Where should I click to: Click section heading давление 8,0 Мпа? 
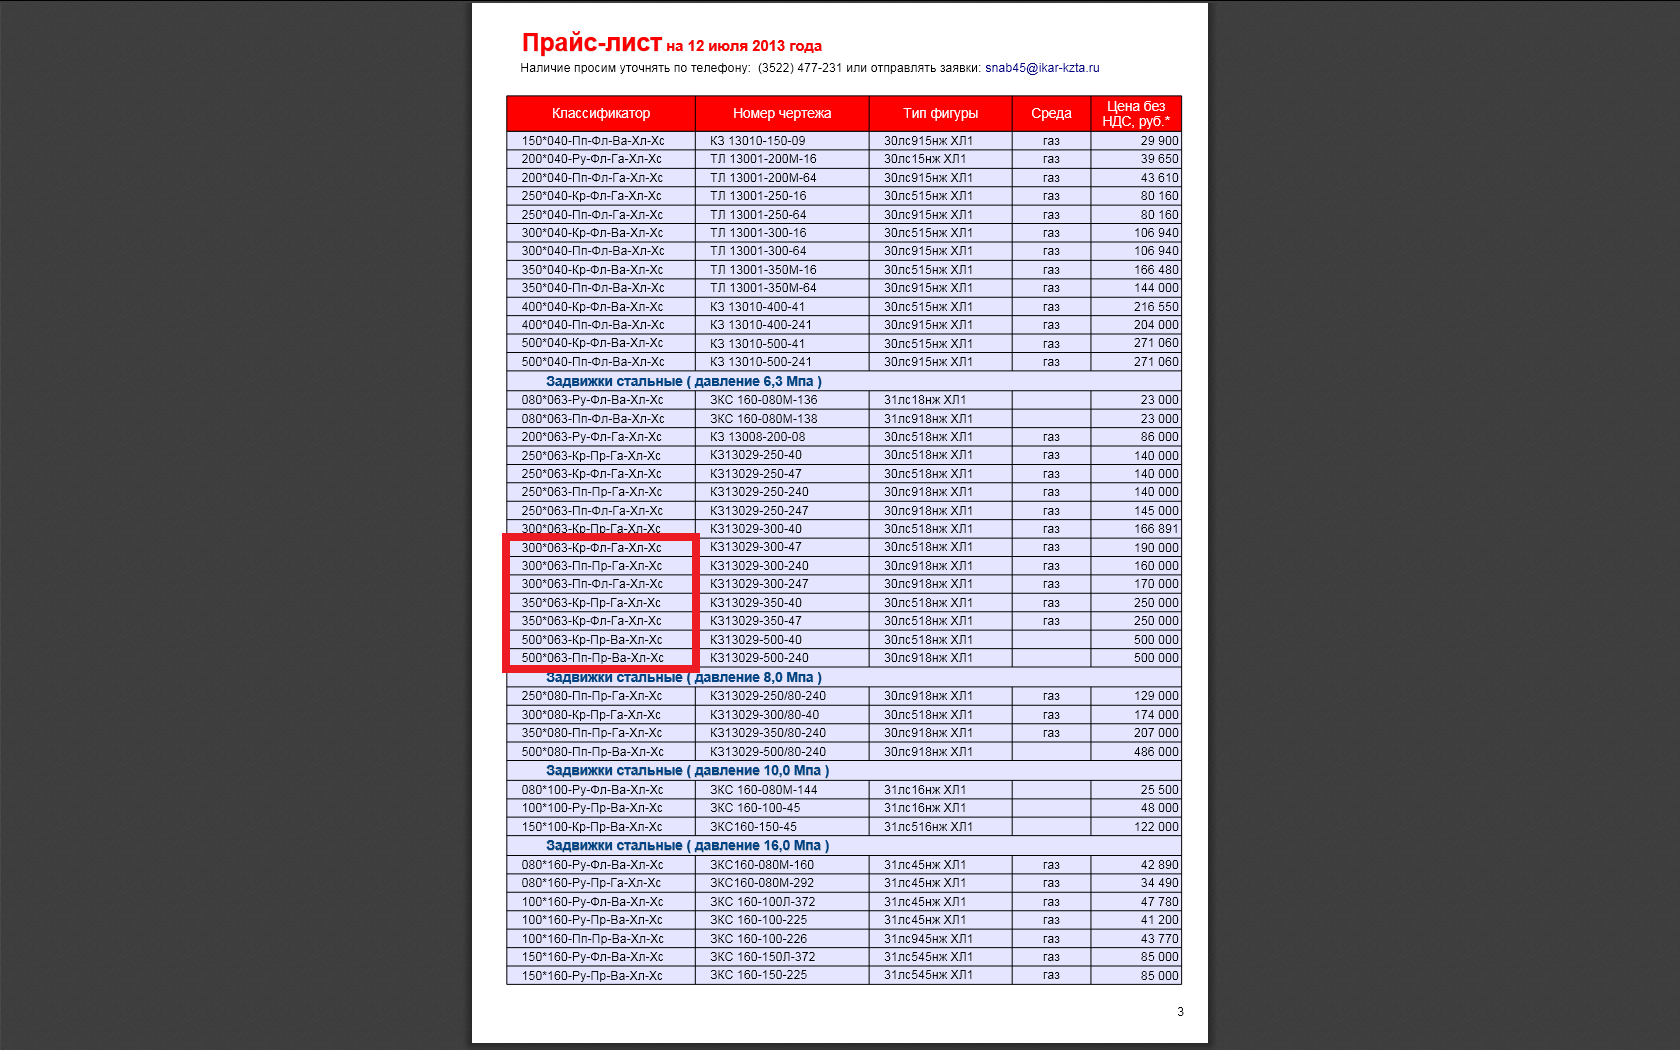click(x=683, y=677)
